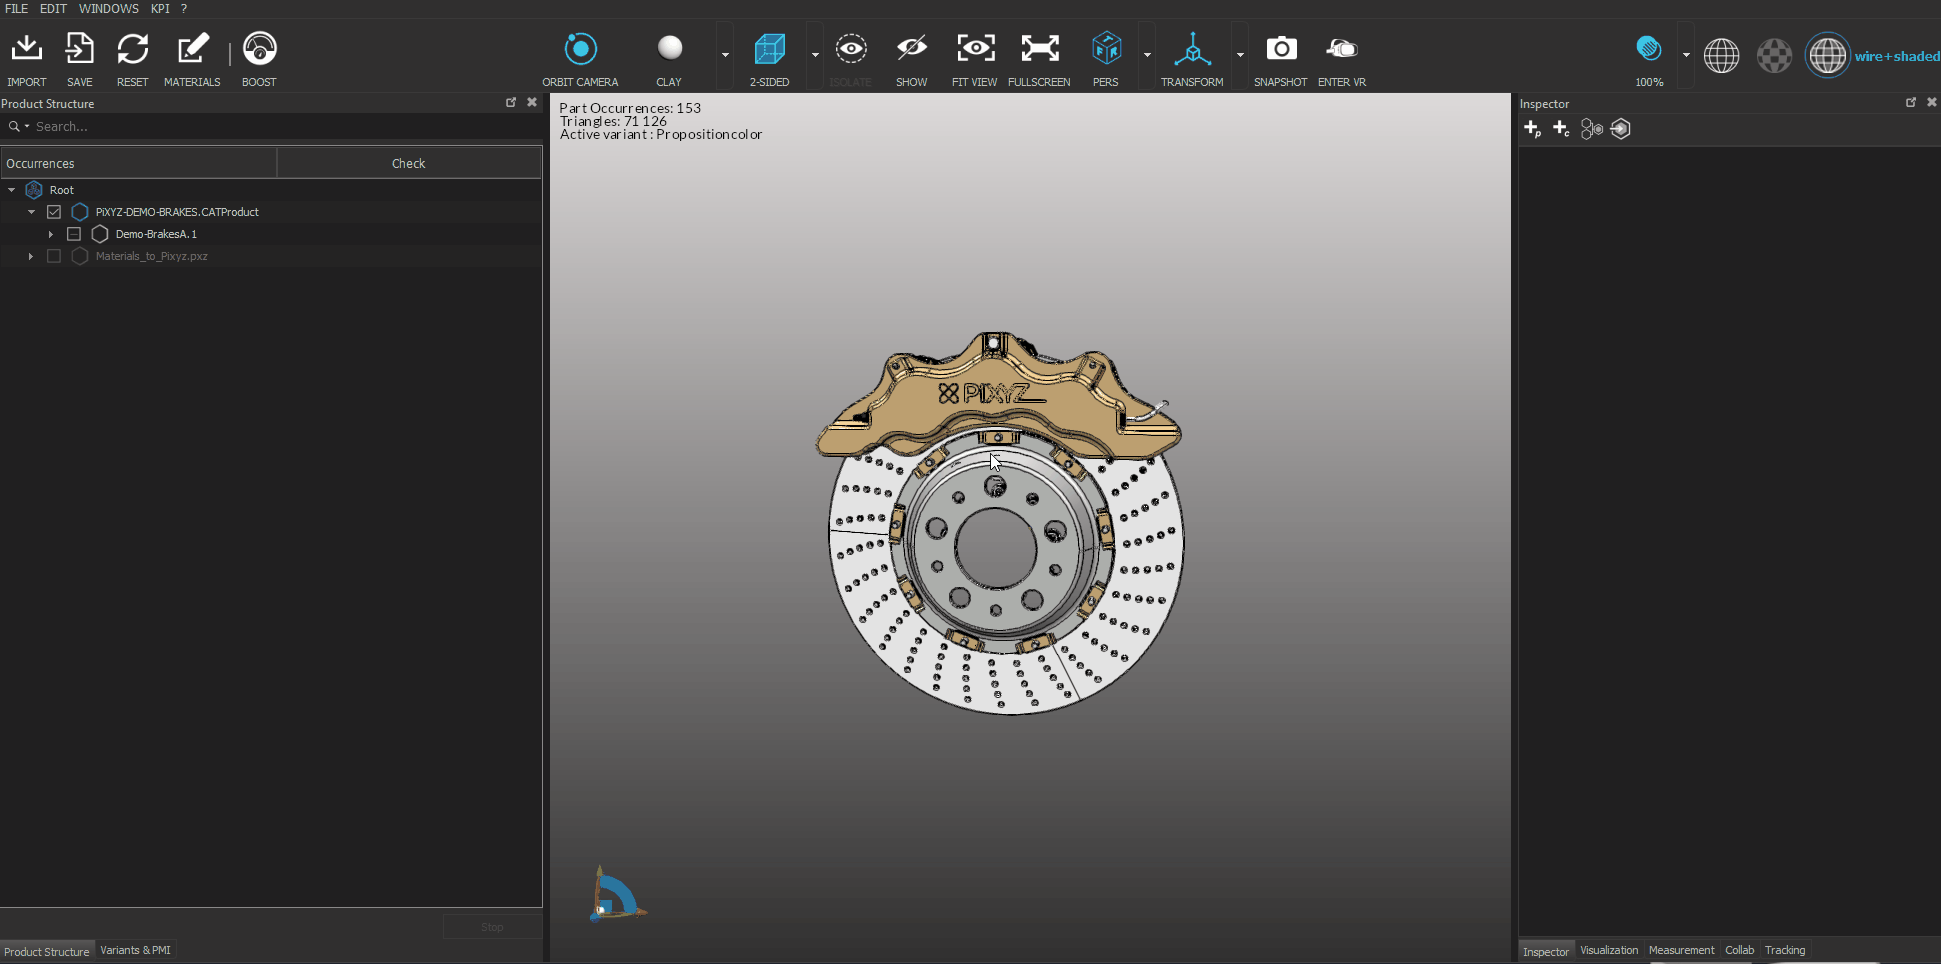Toggle the Pers perspective icon

coord(1107,49)
